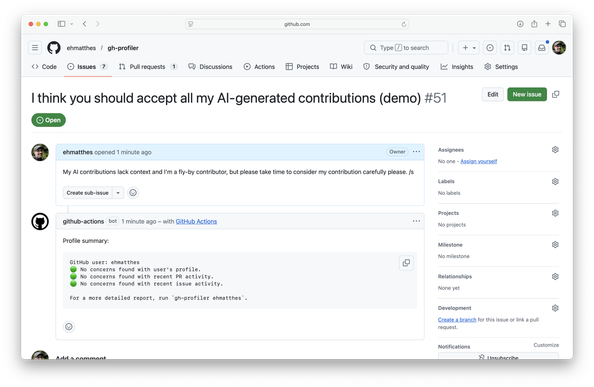
Task: Open repository Settings tab
Action: click(x=501, y=67)
